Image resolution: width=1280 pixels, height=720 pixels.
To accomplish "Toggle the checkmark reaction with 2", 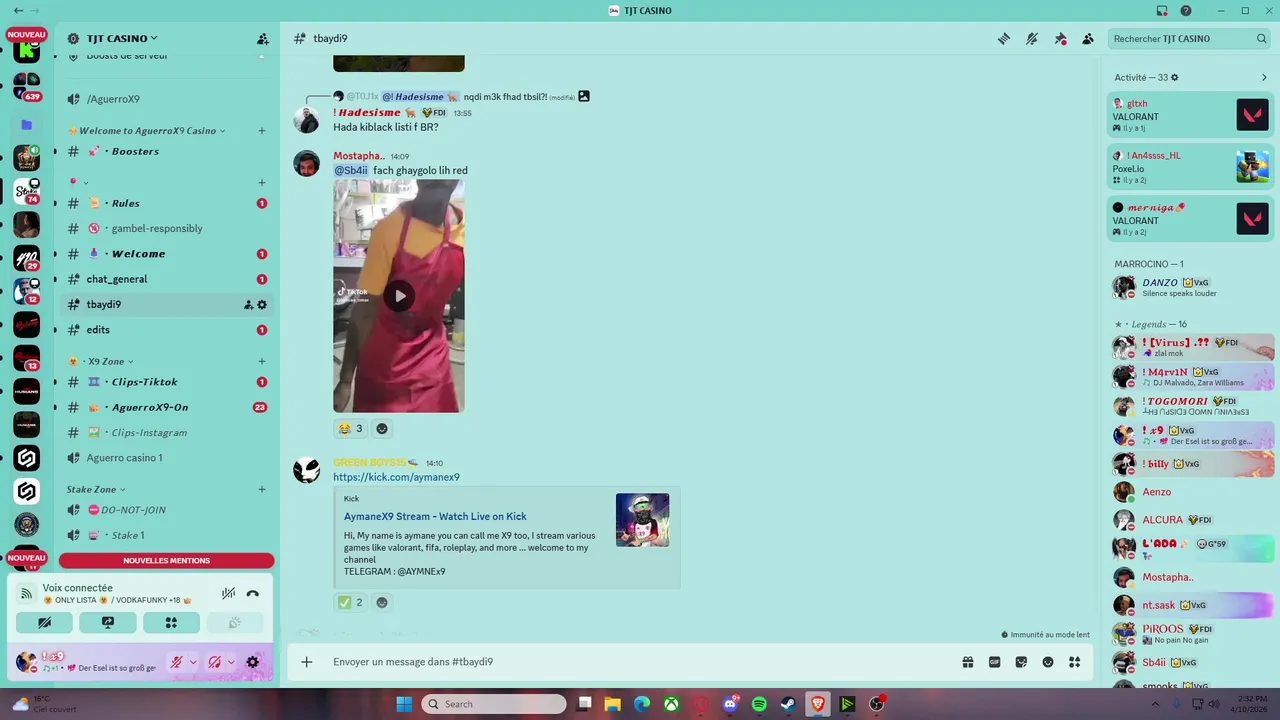I will tap(351, 602).
